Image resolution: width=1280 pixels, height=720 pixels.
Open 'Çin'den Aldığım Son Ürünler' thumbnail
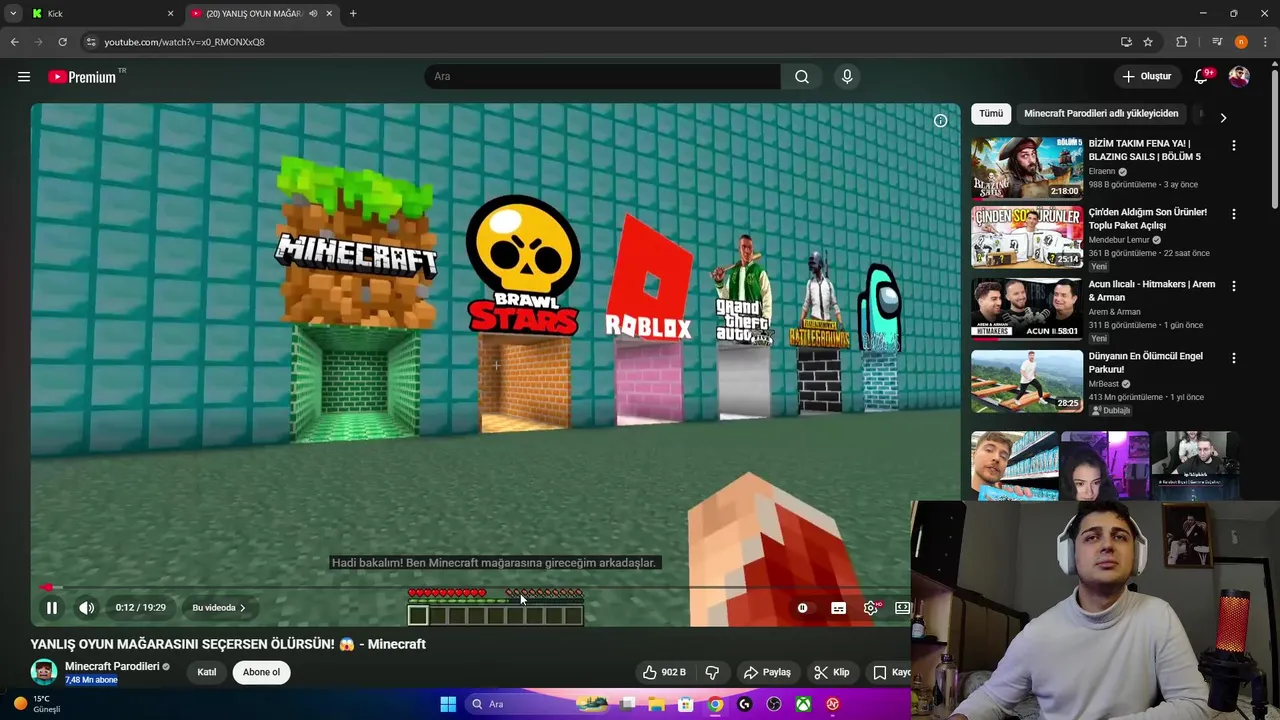coord(1027,237)
